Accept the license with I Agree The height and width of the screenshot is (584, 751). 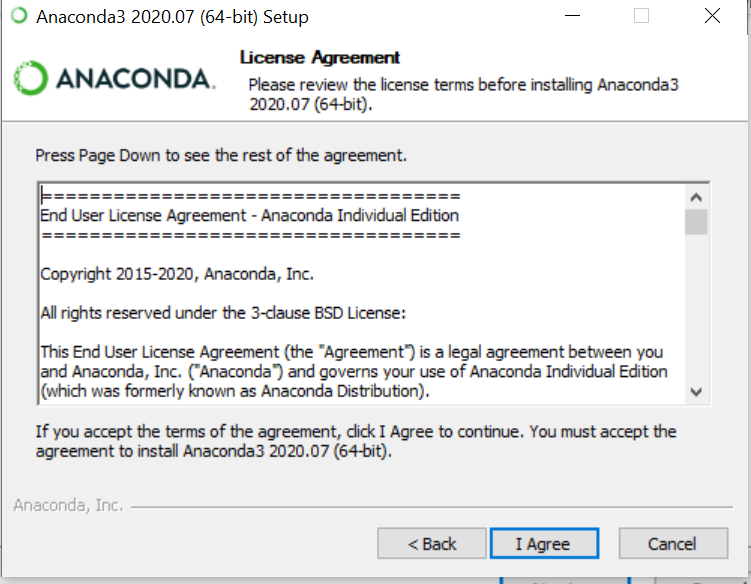point(545,544)
